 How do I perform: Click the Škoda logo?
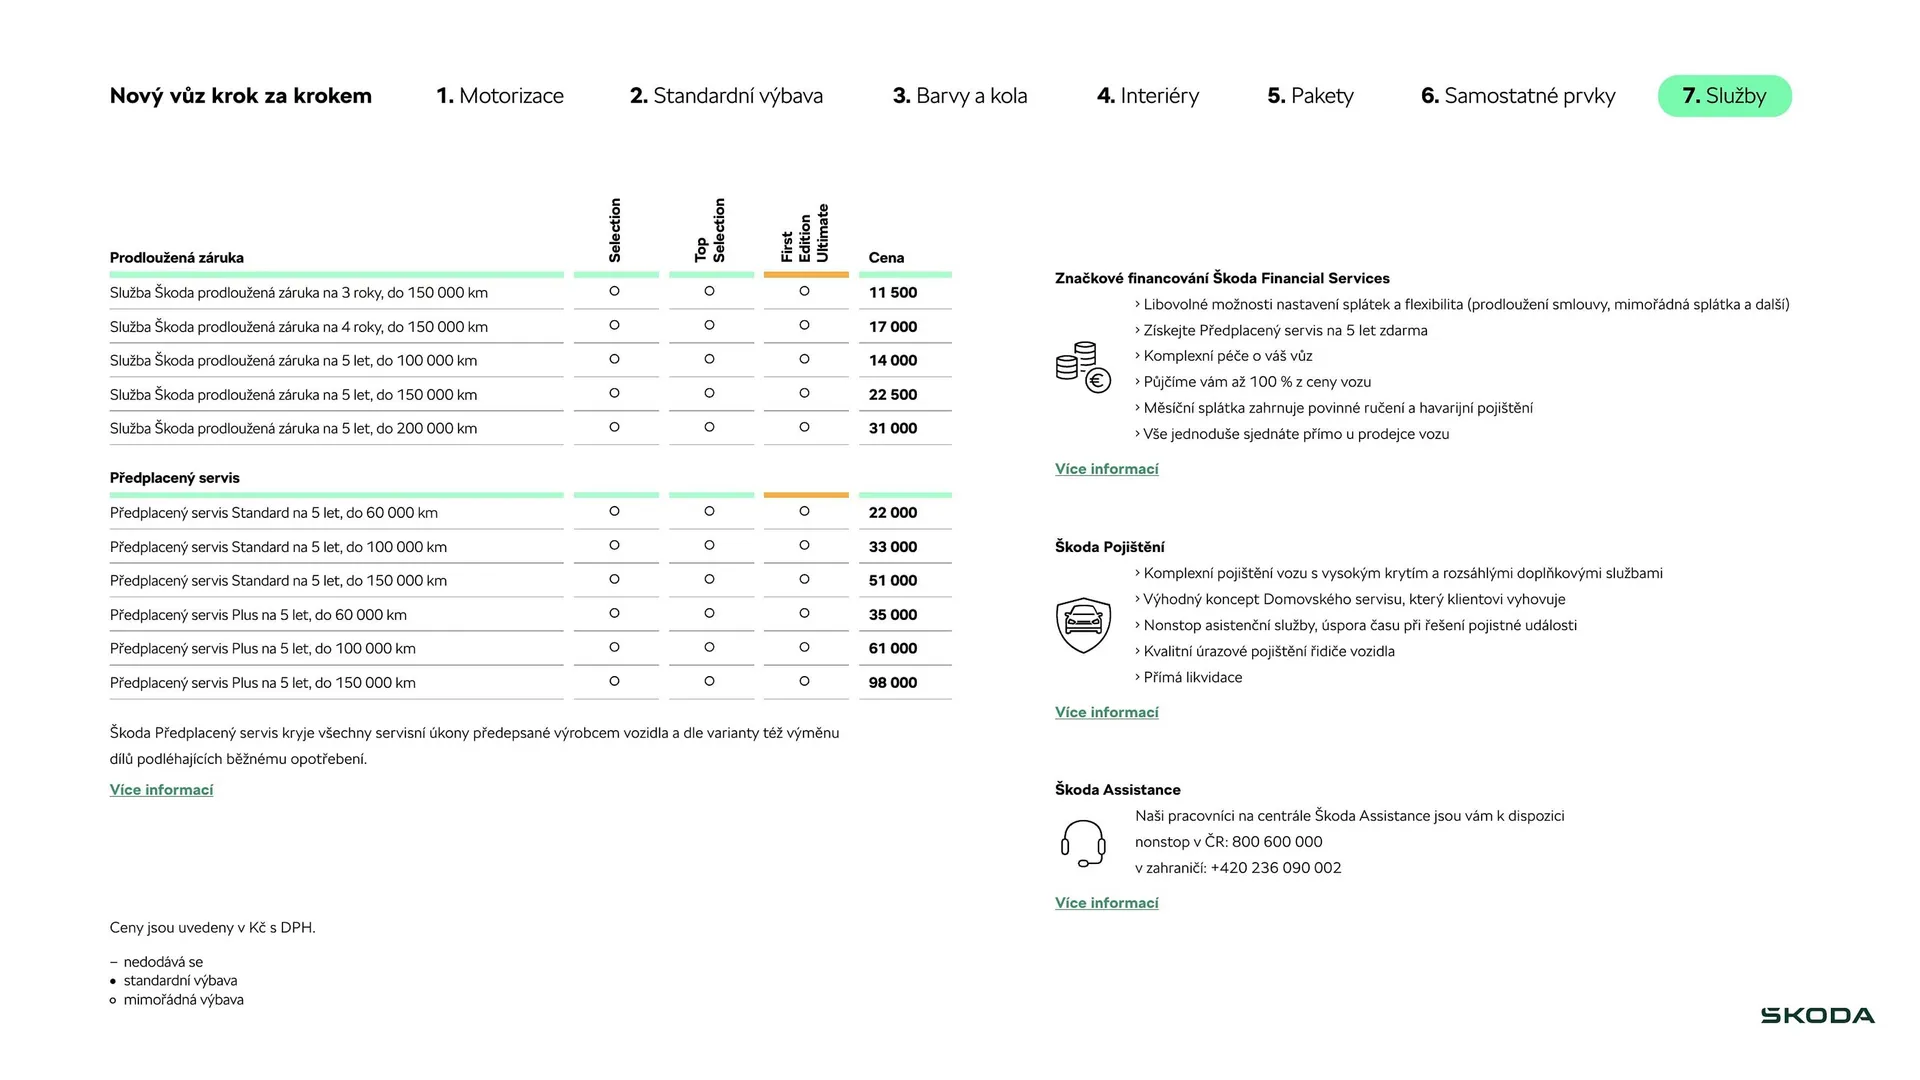(1817, 1016)
